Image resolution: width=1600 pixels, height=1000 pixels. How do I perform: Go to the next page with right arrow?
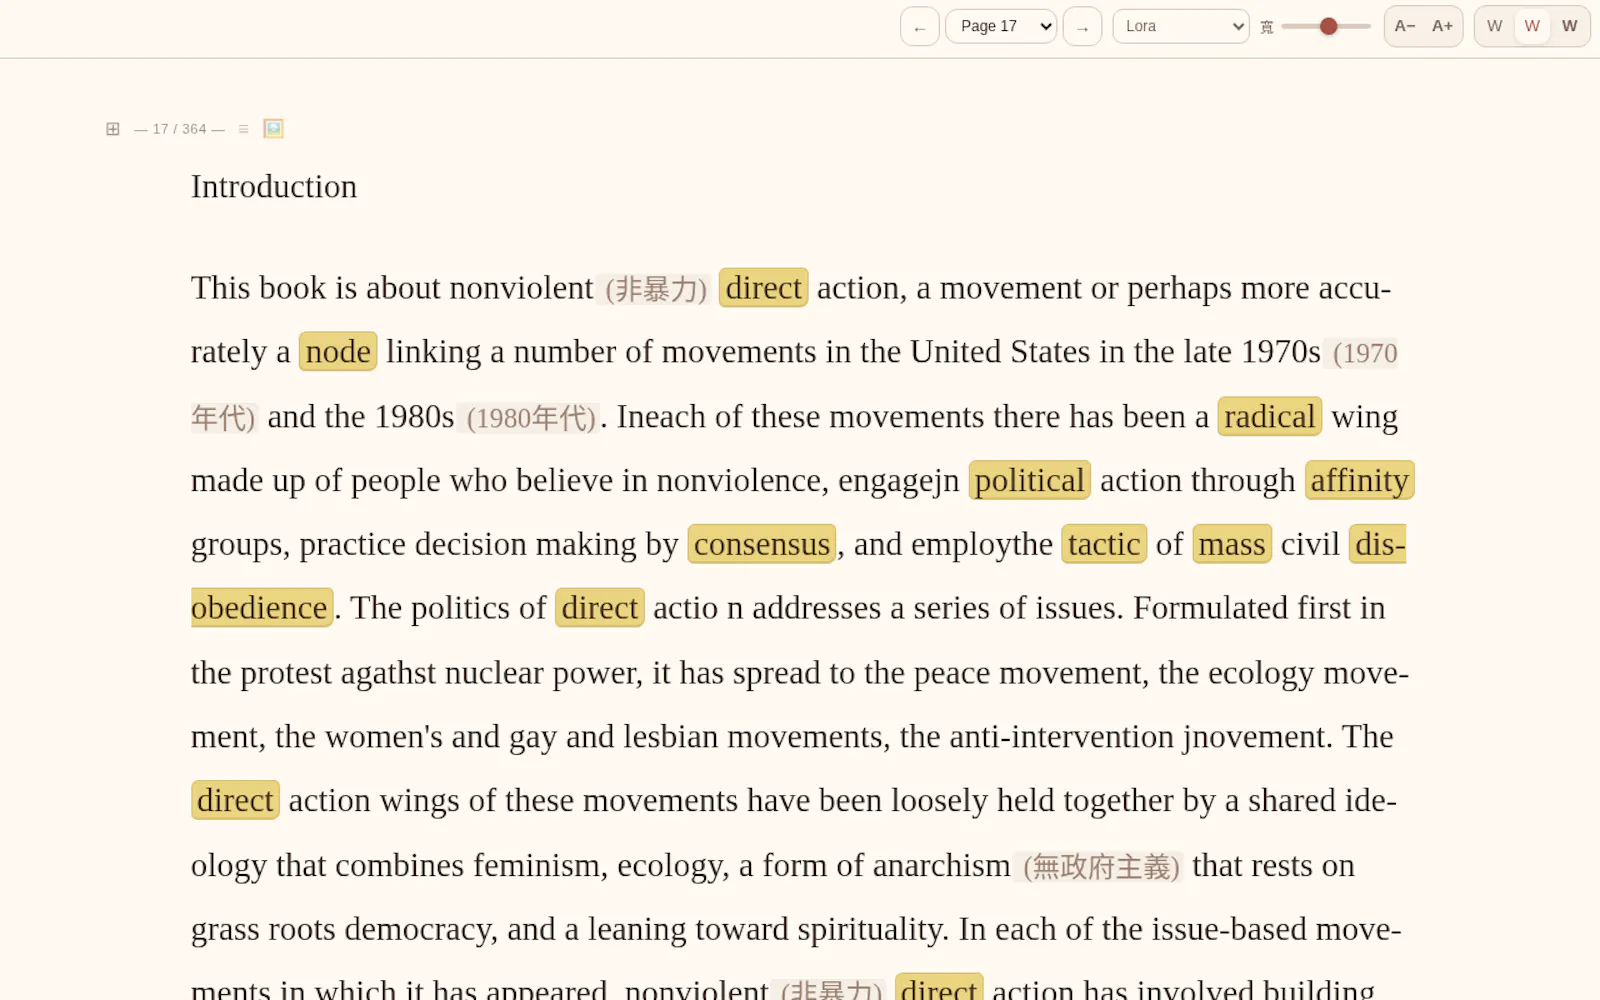[x=1082, y=27]
